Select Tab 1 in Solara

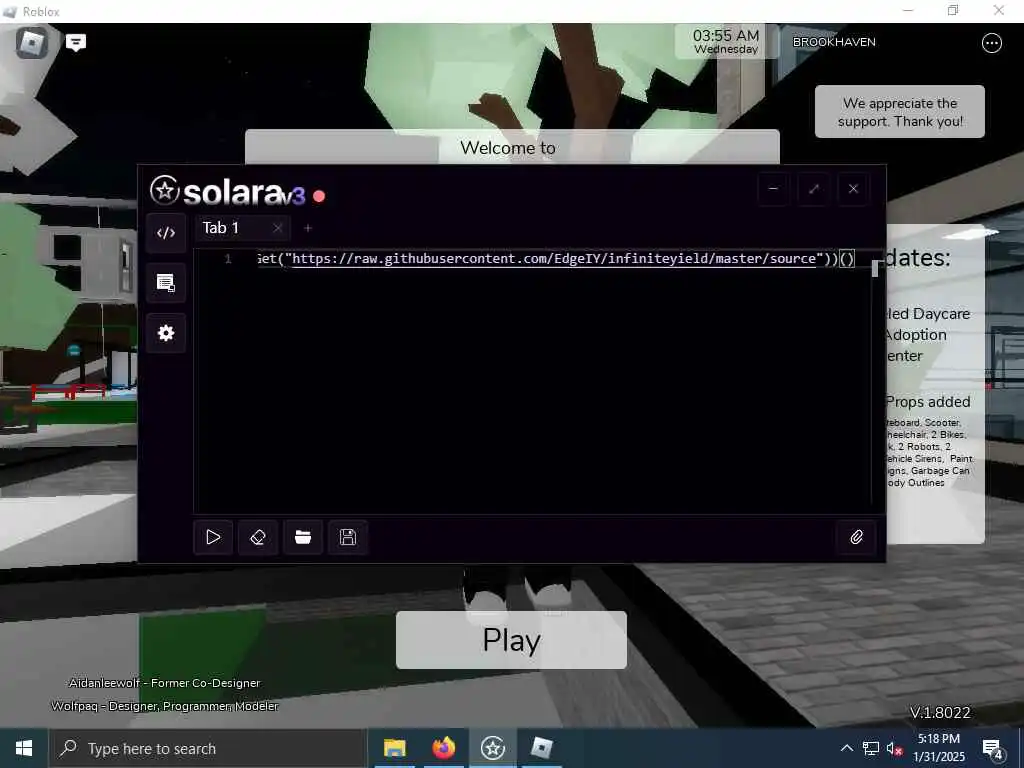click(221, 228)
